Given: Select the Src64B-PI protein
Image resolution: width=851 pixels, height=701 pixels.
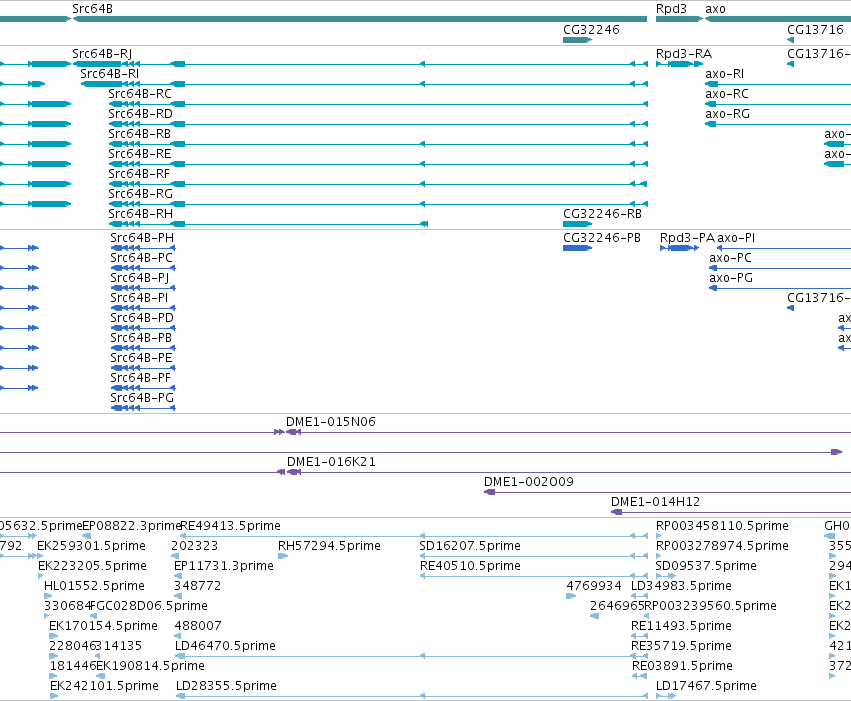Looking at the screenshot, I should (143, 308).
